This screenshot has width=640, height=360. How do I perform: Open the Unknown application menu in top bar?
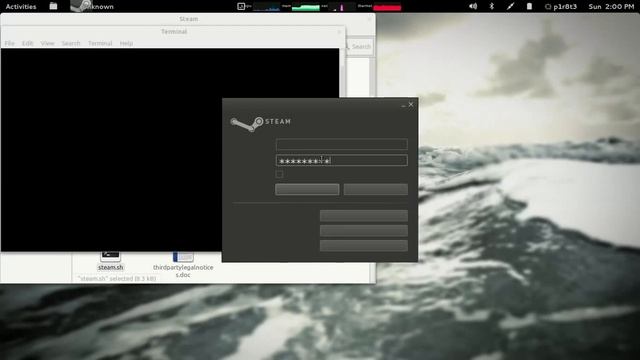click(92, 7)
